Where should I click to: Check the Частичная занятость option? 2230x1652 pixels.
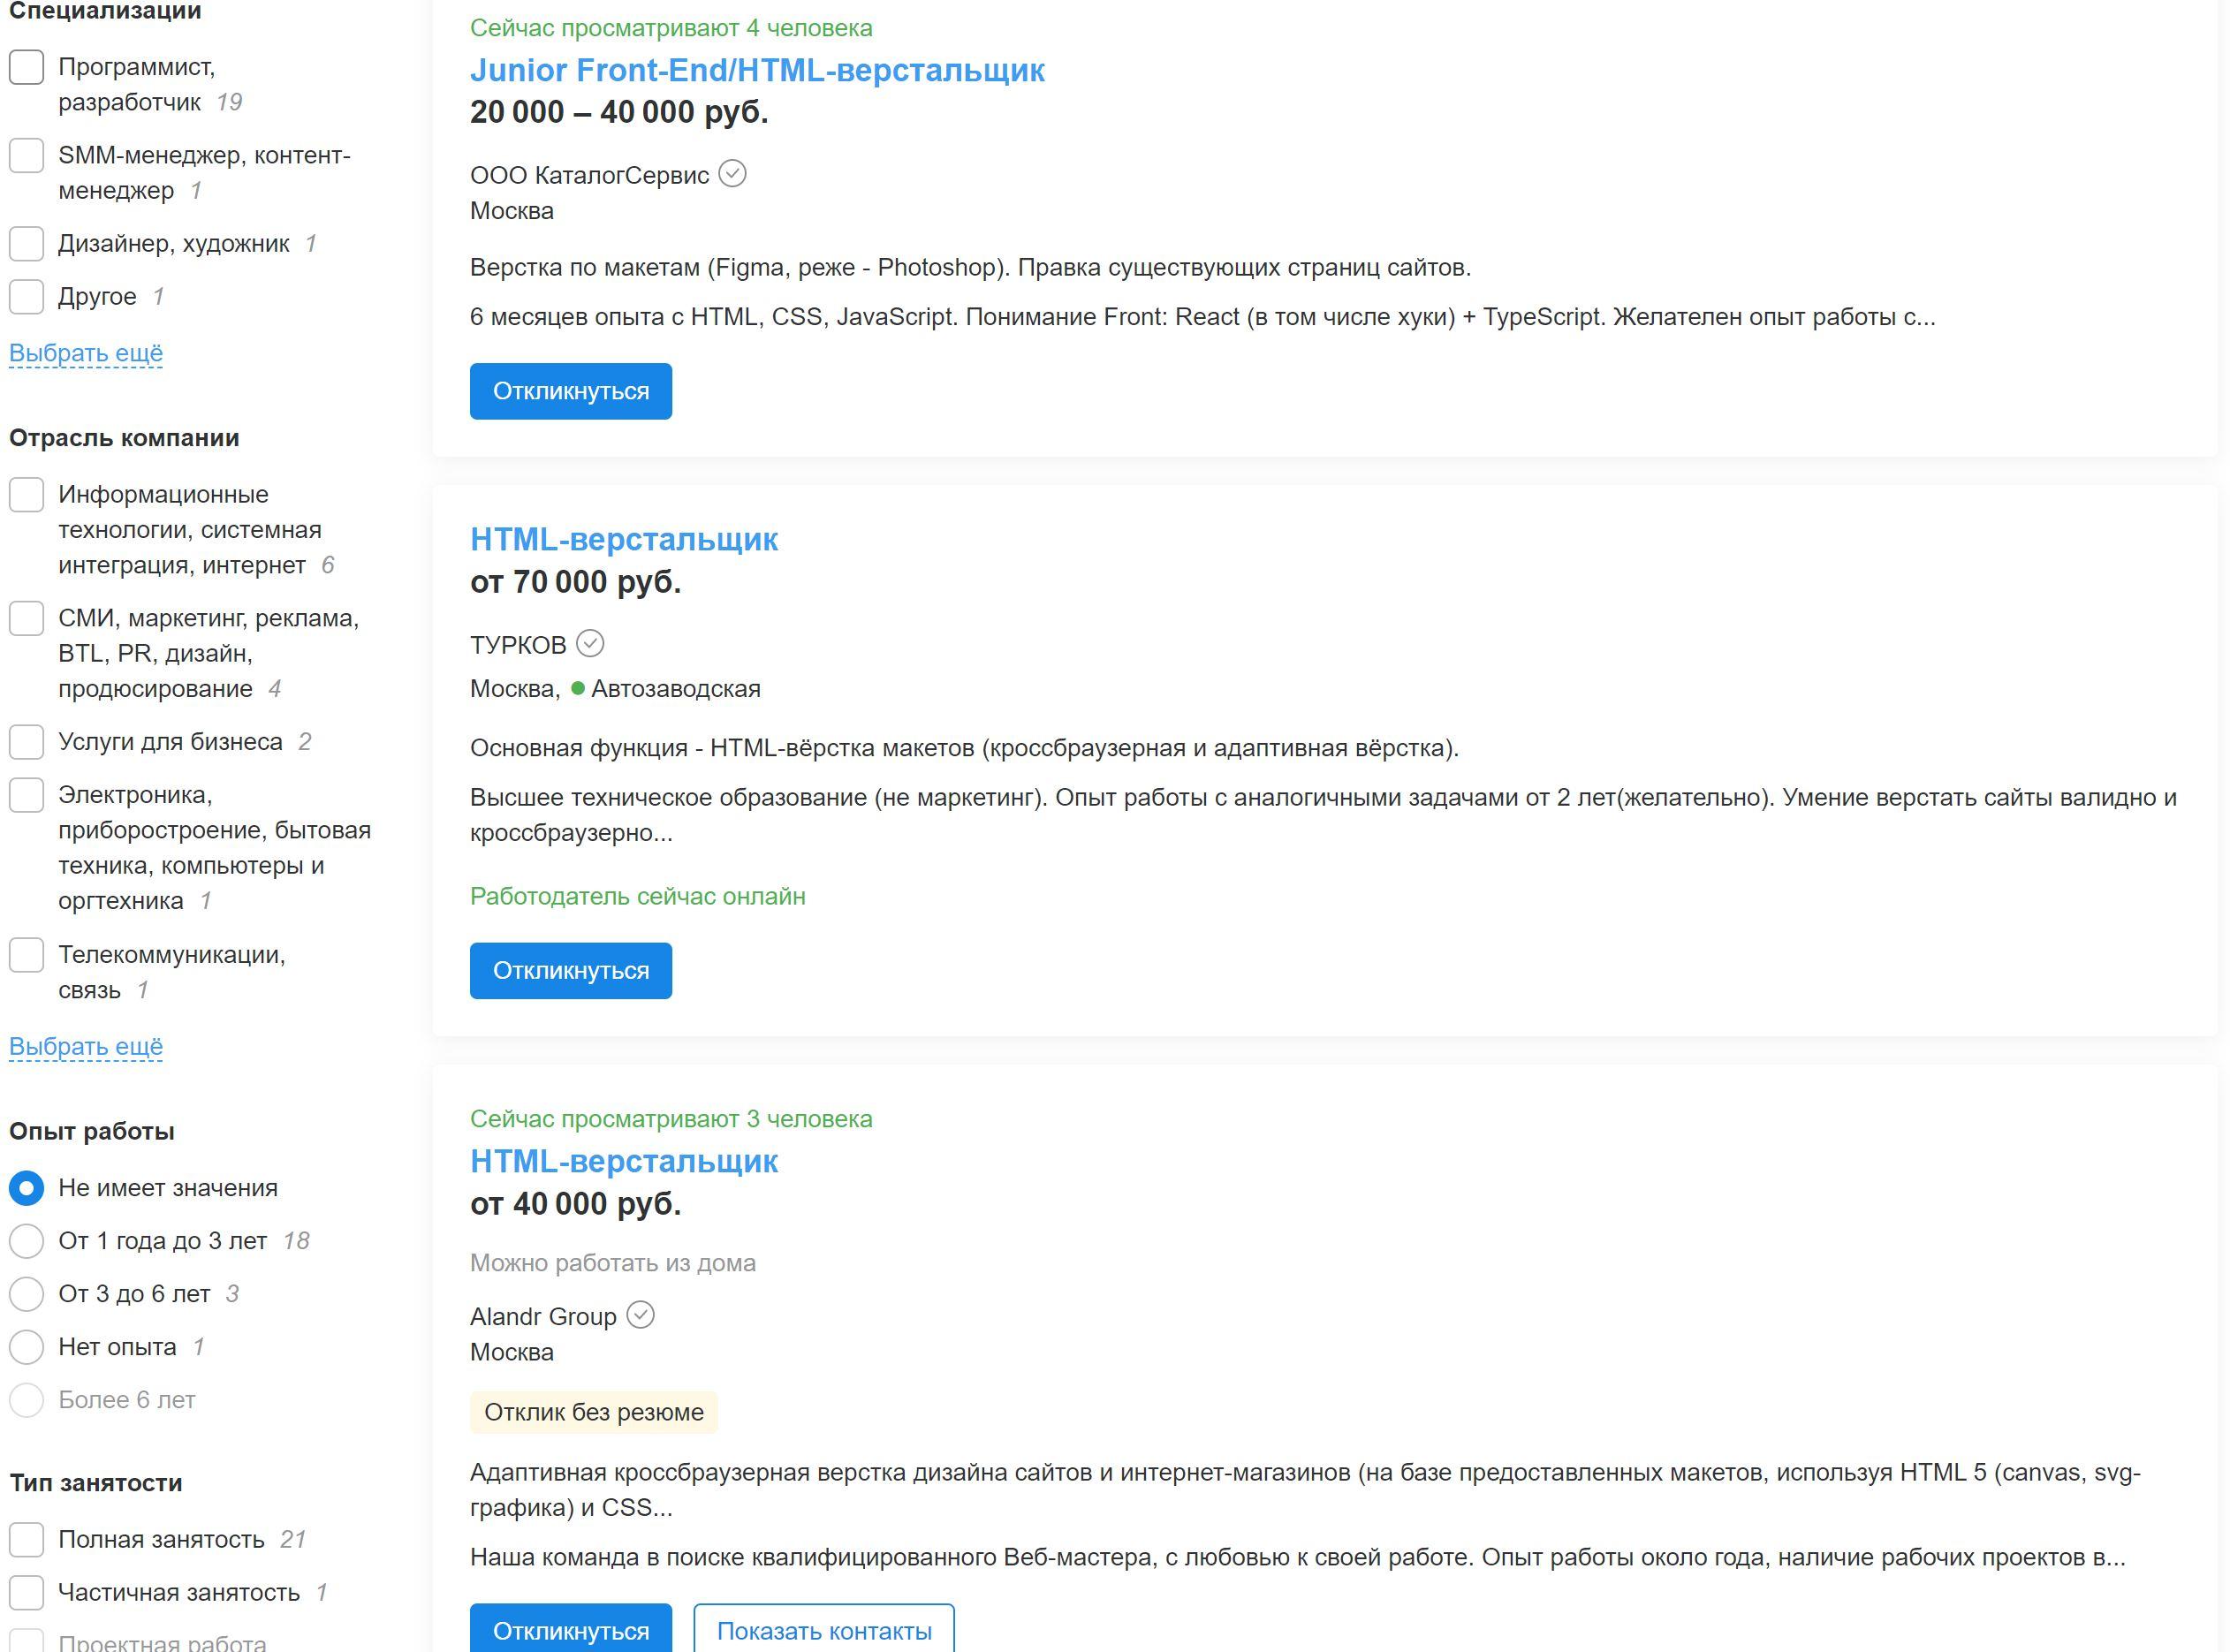[x=27, y=1592]
